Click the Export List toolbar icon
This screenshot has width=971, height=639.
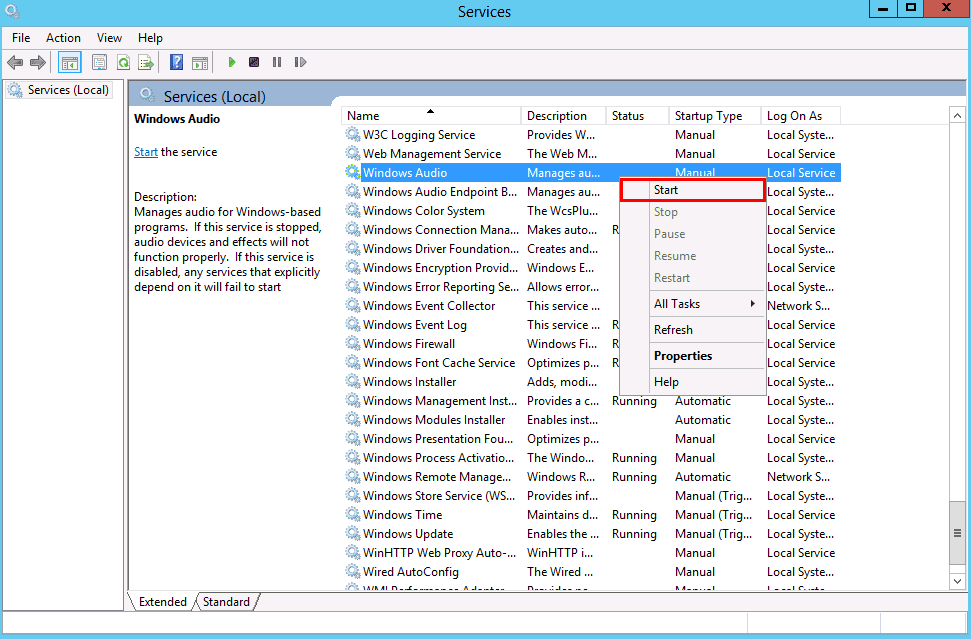pyautogui.click(x=146, y=62)
